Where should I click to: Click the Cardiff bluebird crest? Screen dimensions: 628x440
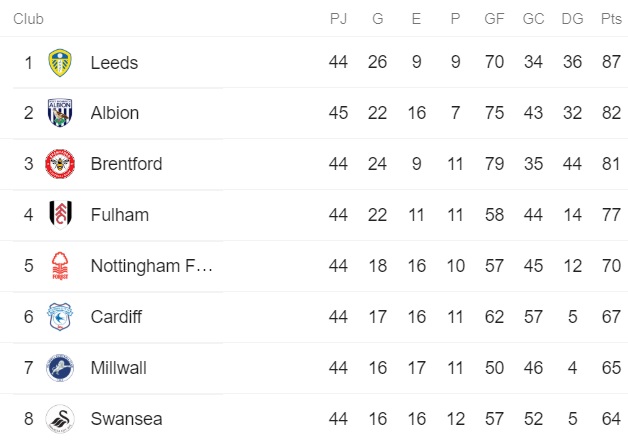coord(60,317)
